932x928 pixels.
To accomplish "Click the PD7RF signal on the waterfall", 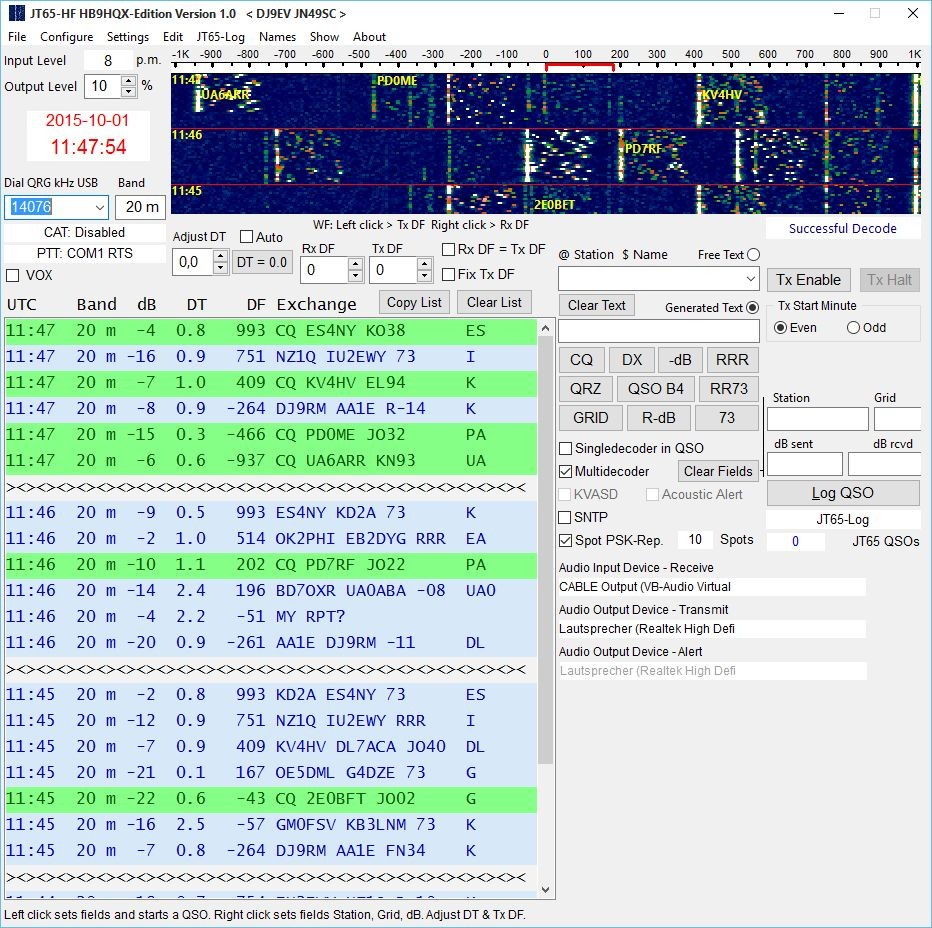I will pyautogui.click(x=644, y=148).
